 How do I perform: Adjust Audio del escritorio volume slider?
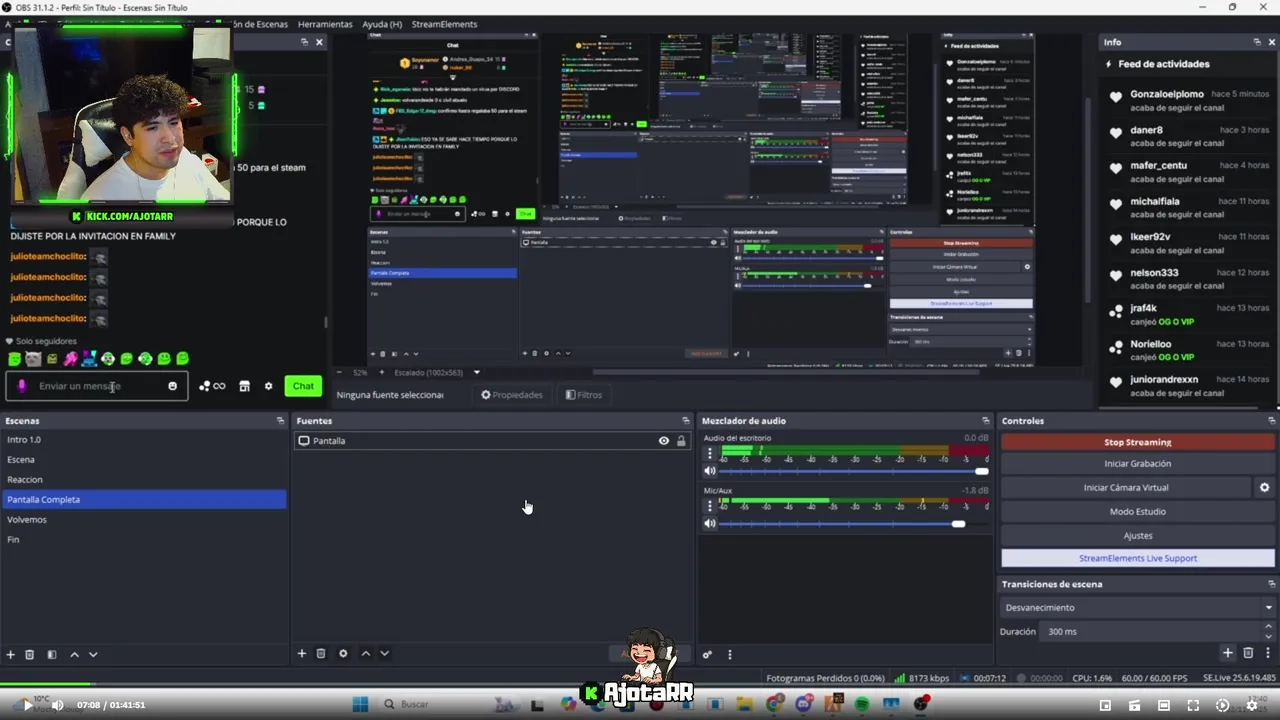[x=854, y=471]
